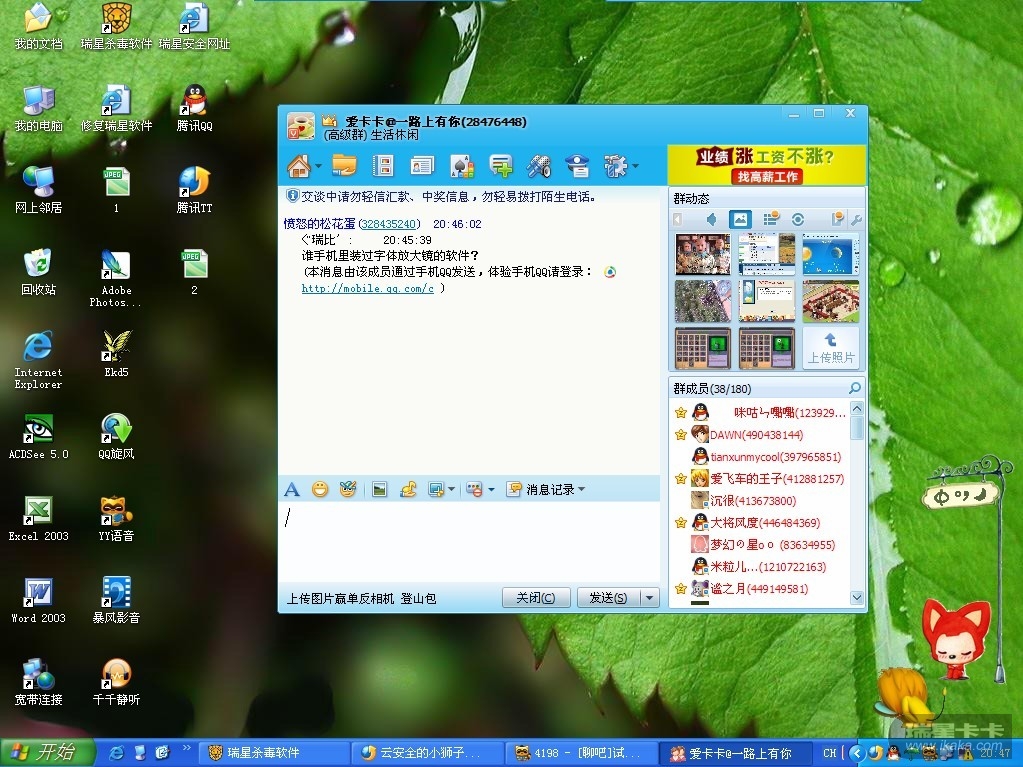This screenshot has height=767, width=1023.
Task: Click the 发送(S) send button
Action: click(608, 597)
